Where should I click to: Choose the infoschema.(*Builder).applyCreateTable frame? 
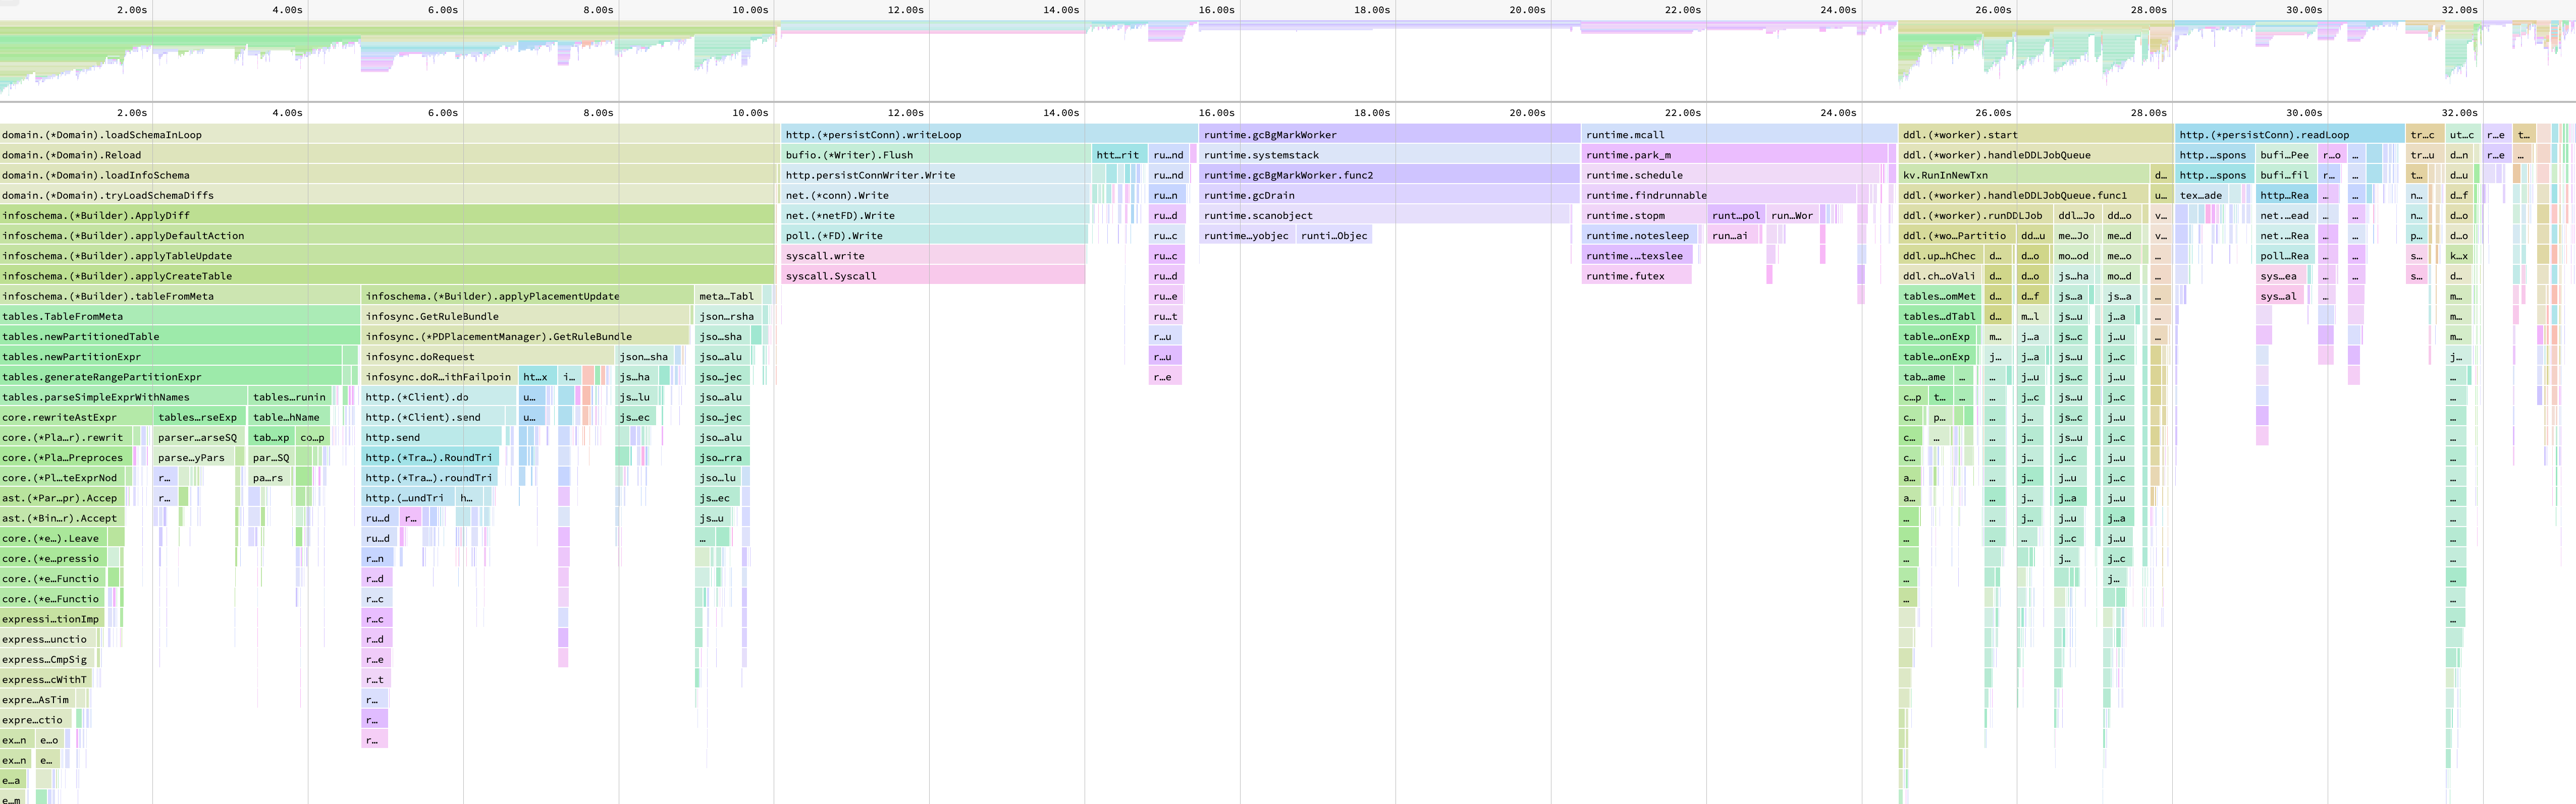[388, 276]
